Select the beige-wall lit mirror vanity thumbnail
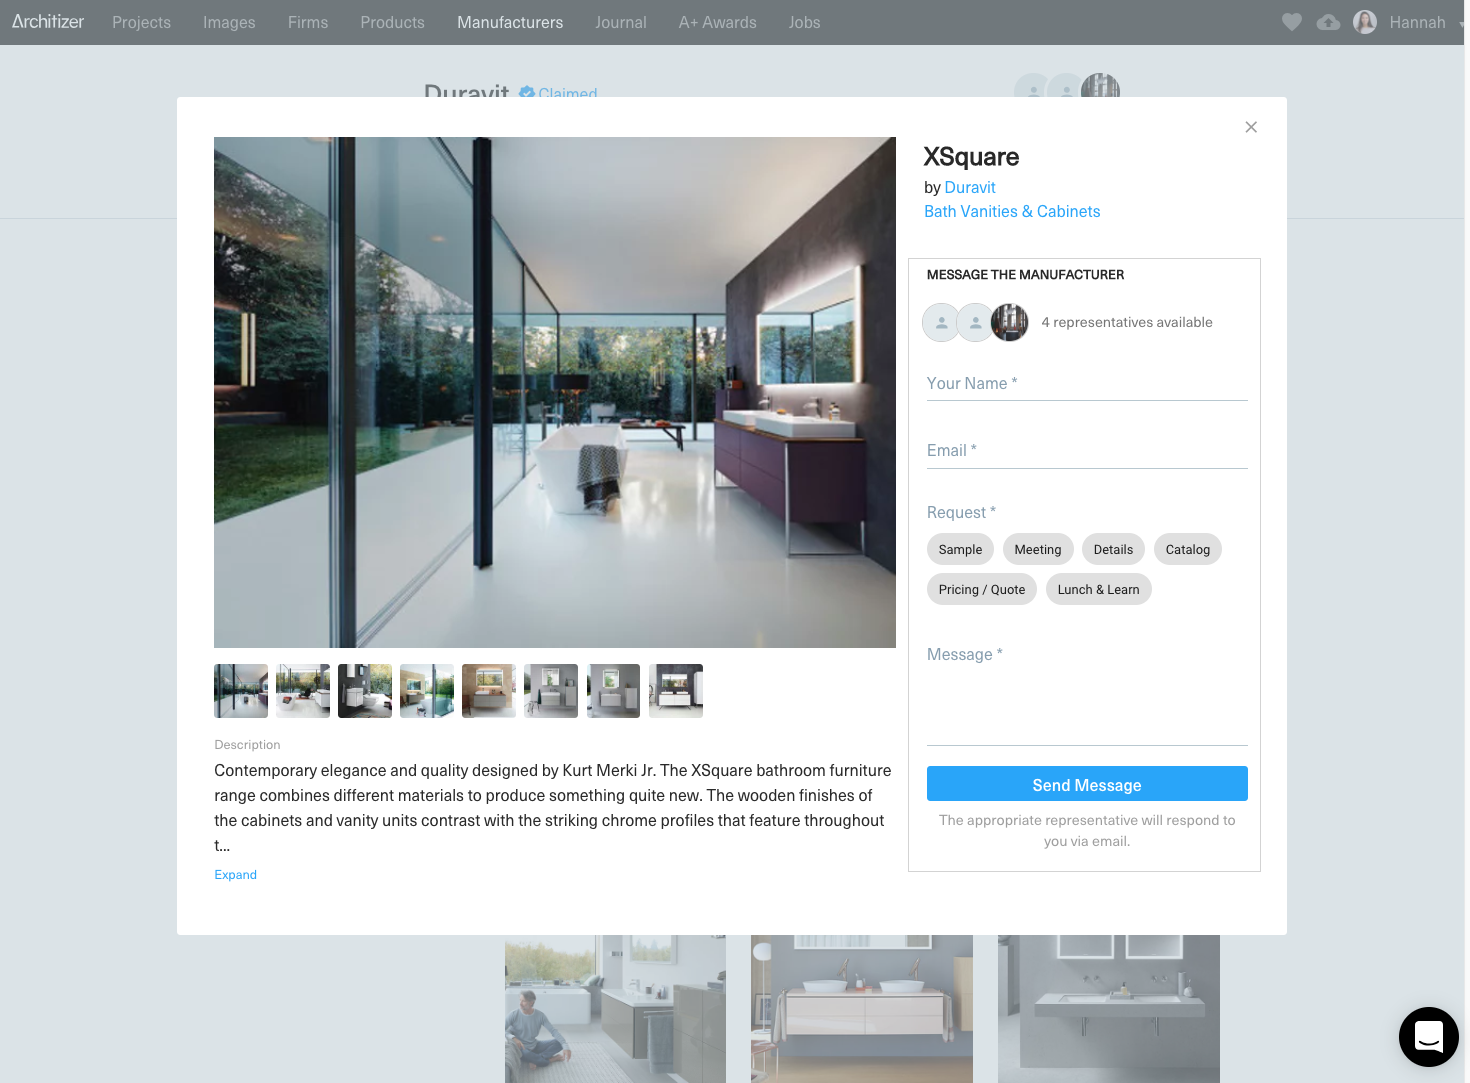 click(489, 691)
